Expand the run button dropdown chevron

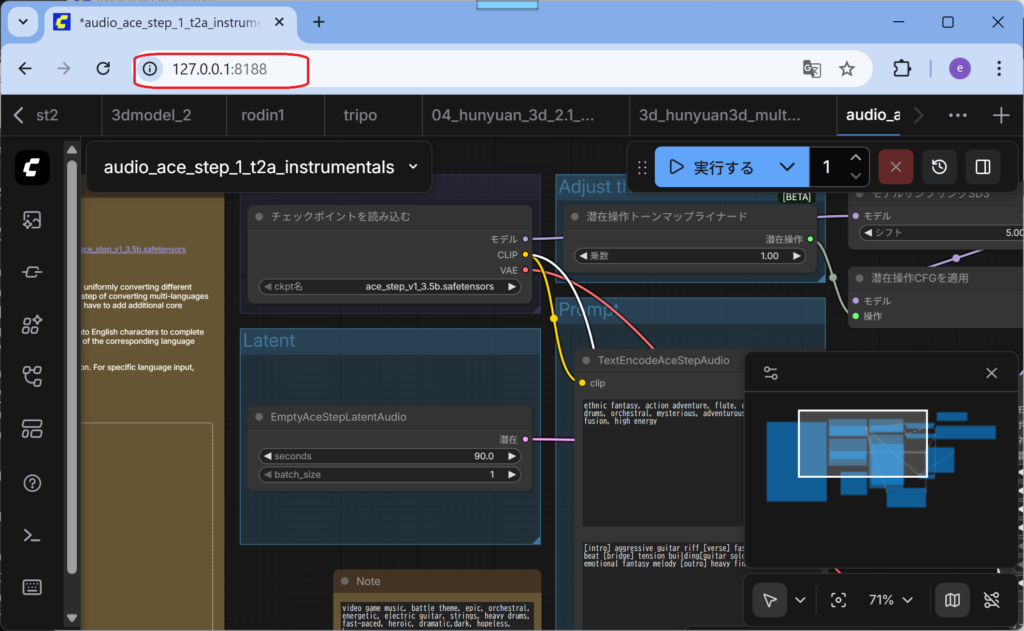coord(787,167)
